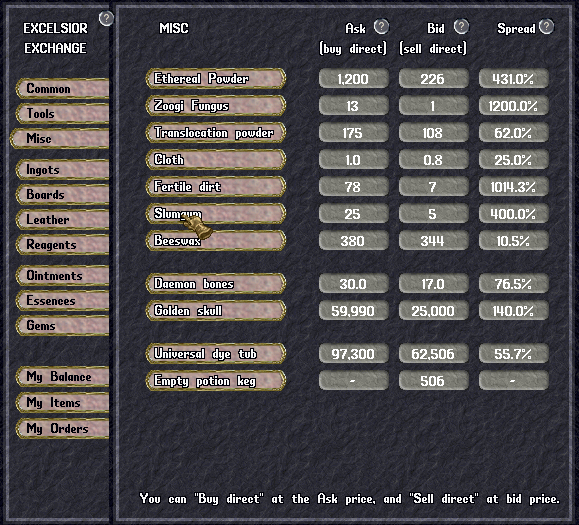Click the Daemon bones spread 76.5%
The image size is (579, 525).
pyautogui.click(x=514, y=284)
